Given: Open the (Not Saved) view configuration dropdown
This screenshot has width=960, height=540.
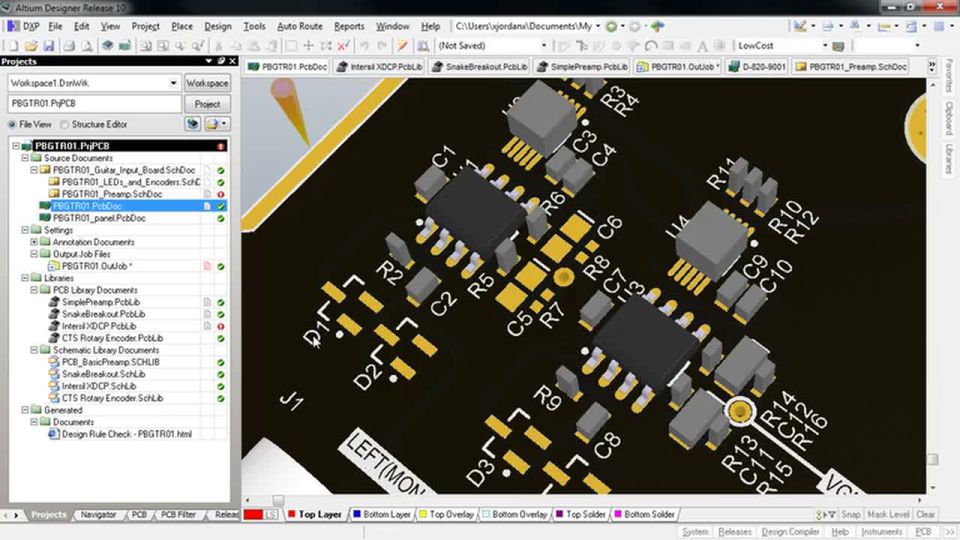Looking at the screenshot, I should (543, 46).
